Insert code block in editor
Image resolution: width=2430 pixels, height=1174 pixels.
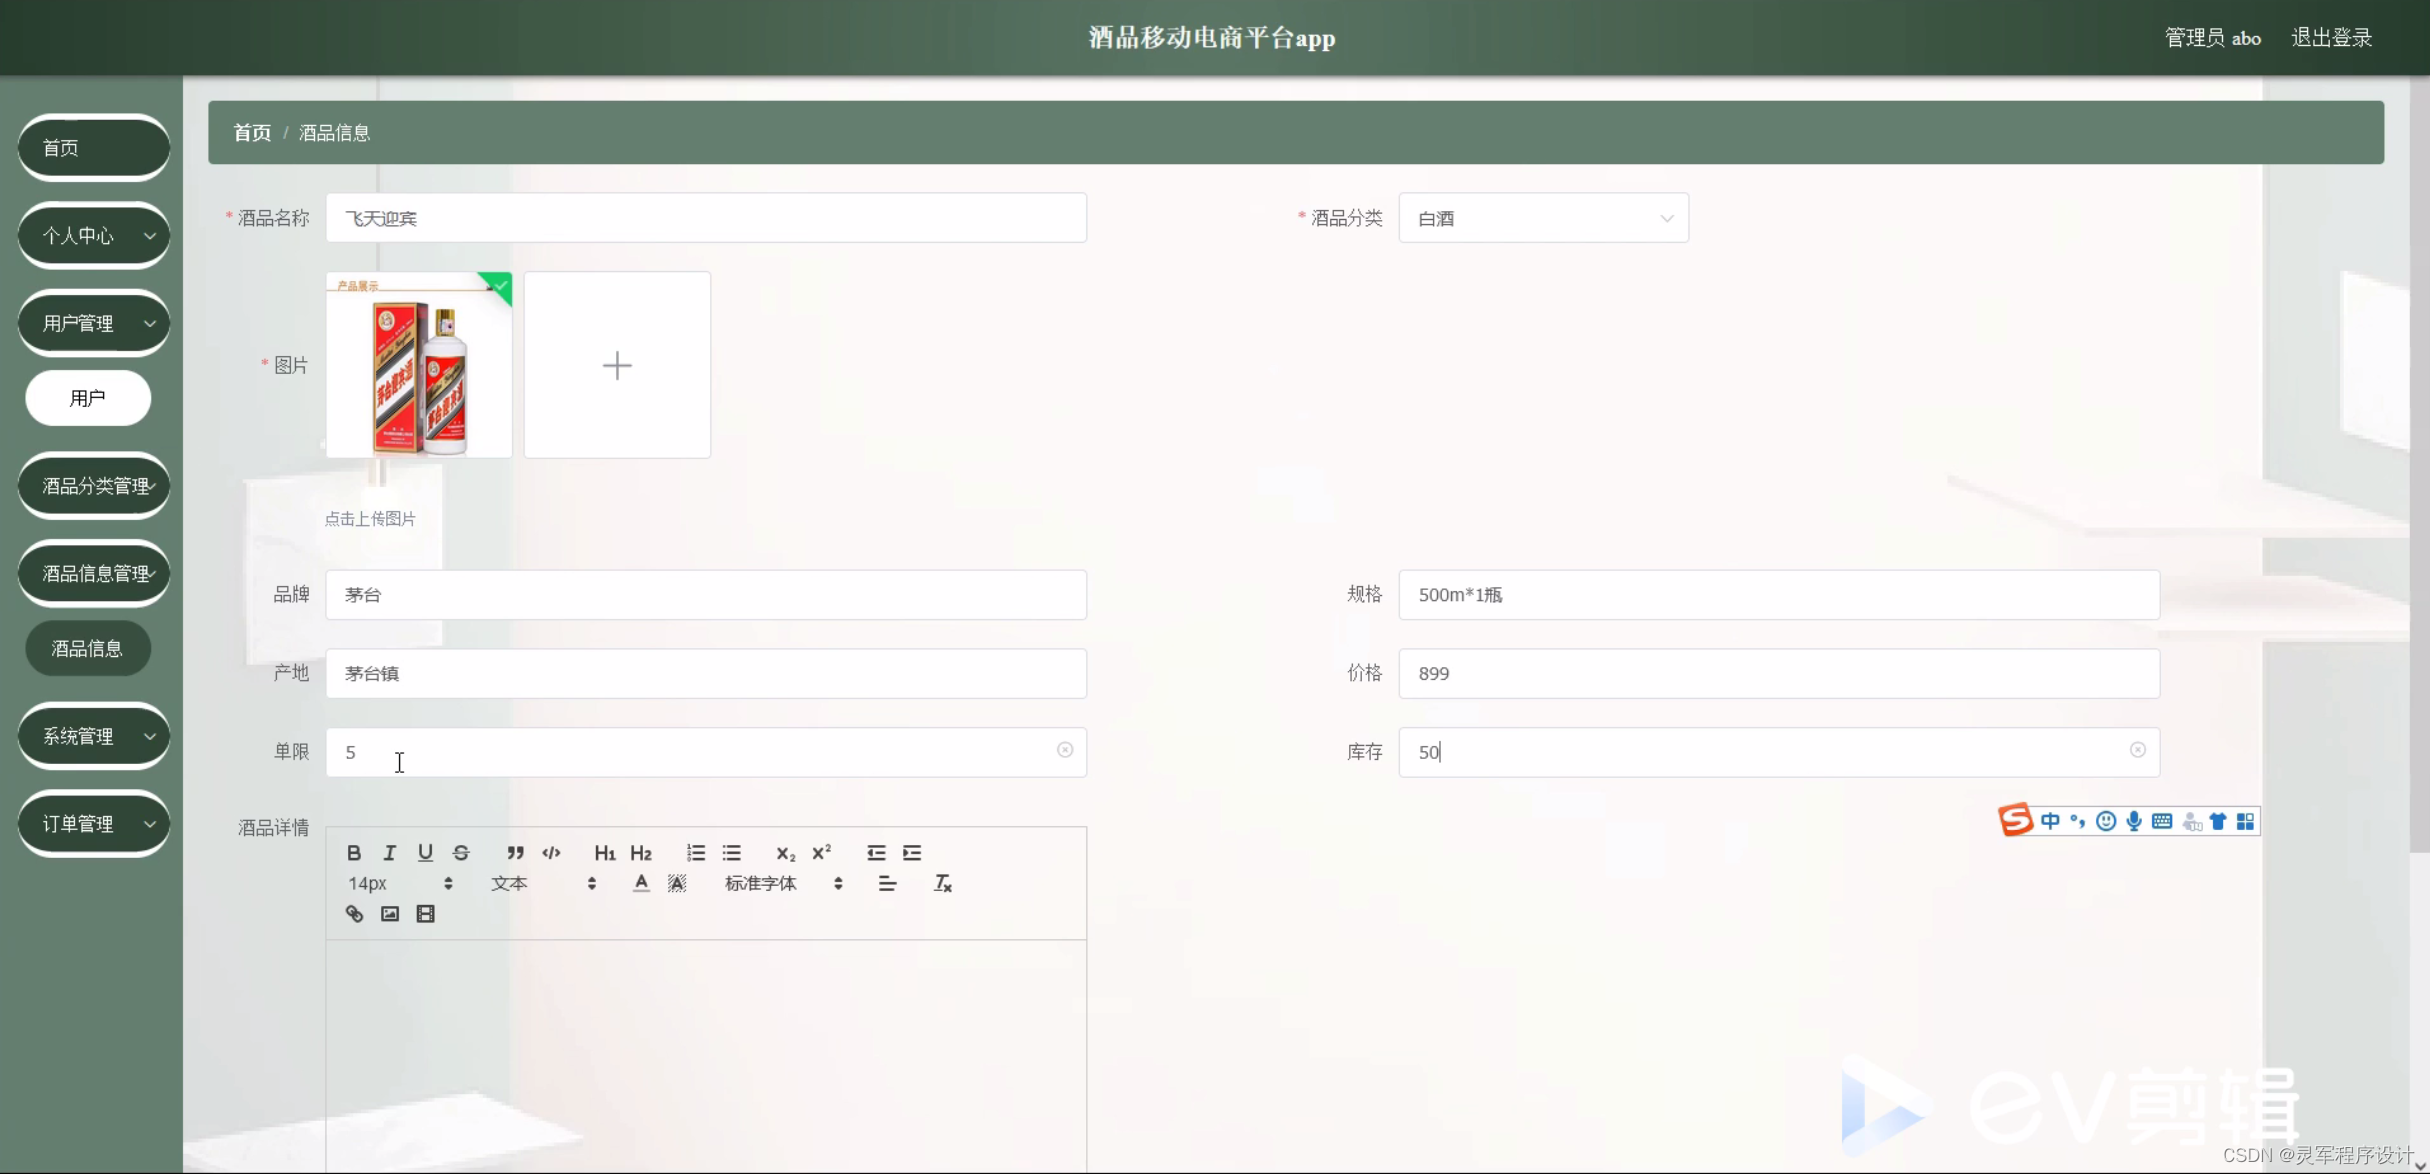(551, 852)
